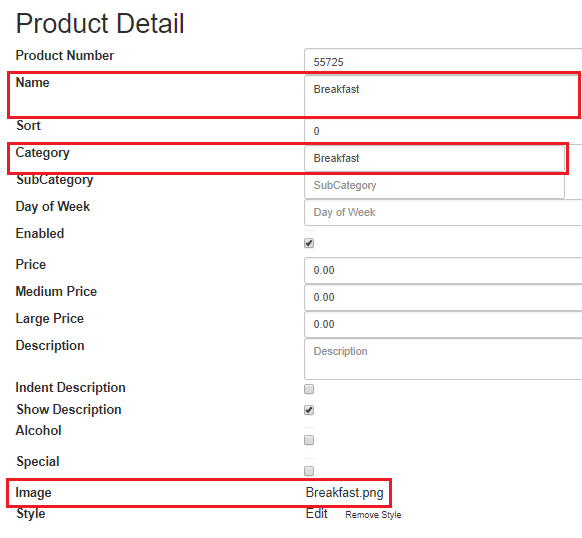Screen dimensions: 582x538
Task: Click the Product Detail heading
Action: (100, 23)
